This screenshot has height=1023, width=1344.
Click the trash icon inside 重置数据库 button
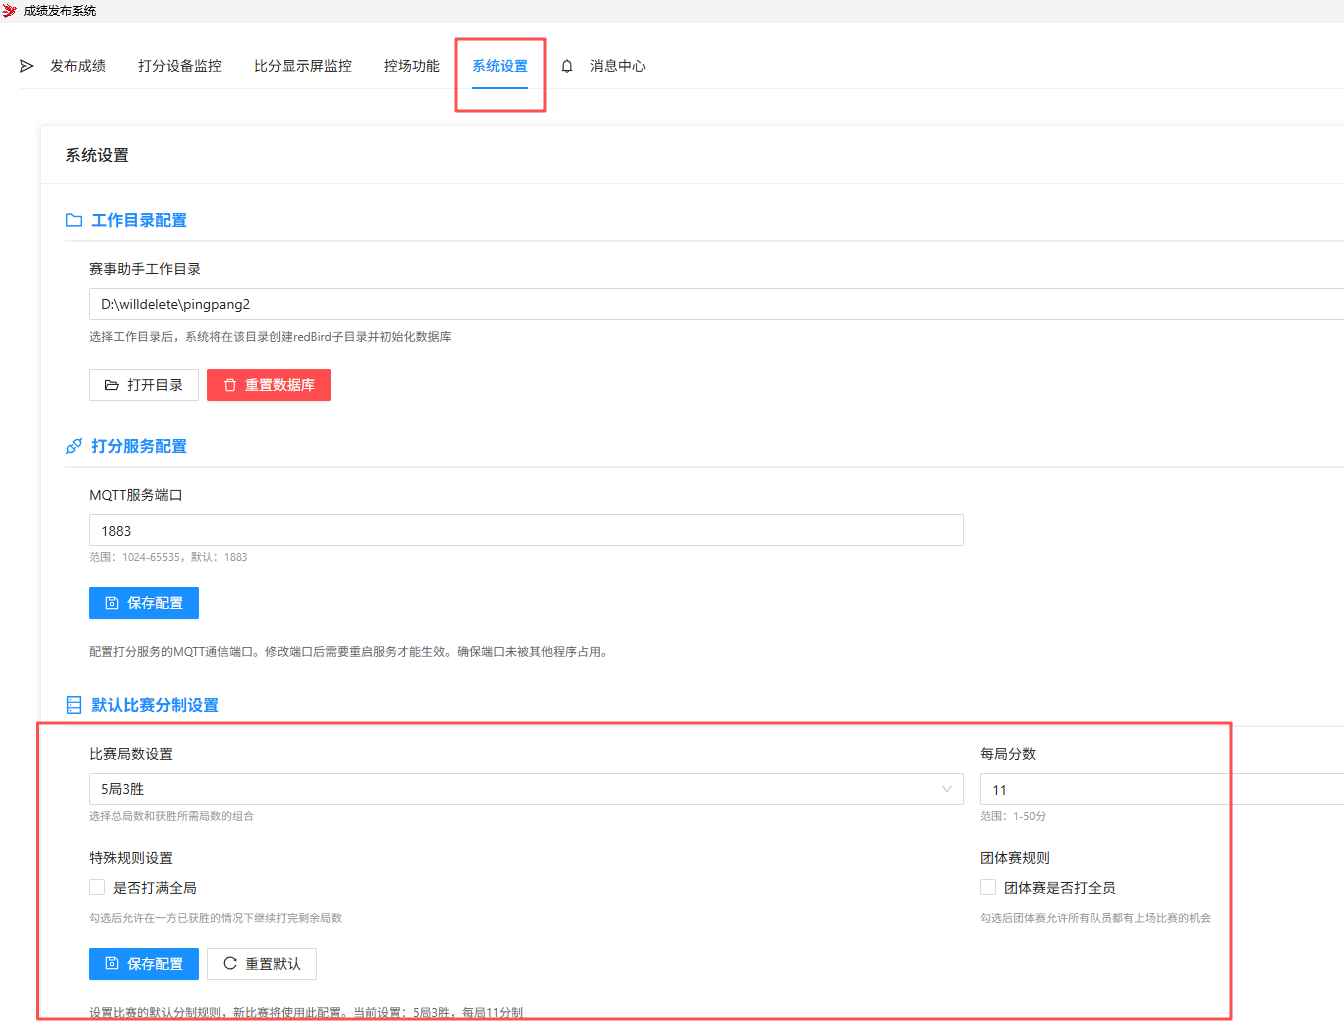click(x=231, y=385)
